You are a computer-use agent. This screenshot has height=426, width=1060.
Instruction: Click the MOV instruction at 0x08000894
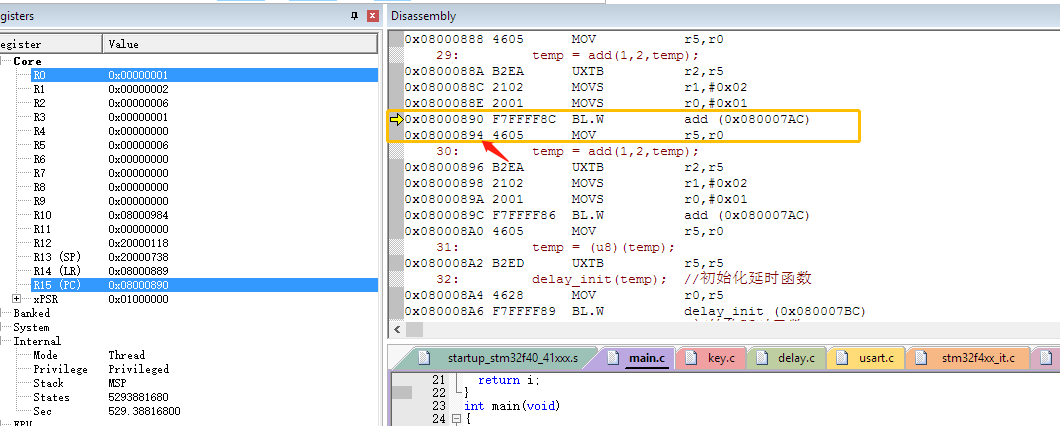click(x=564, y=135)
